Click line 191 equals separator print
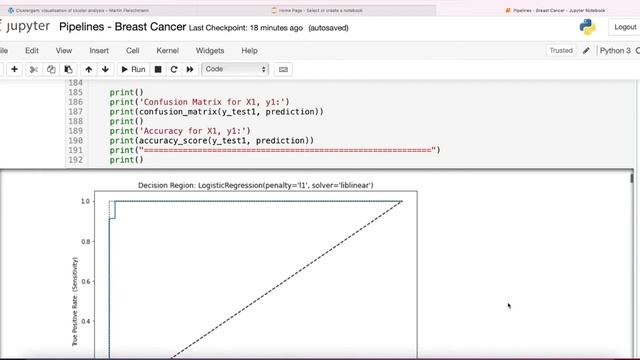The height and width of the screenshot is (360, 640). (275, 150)
